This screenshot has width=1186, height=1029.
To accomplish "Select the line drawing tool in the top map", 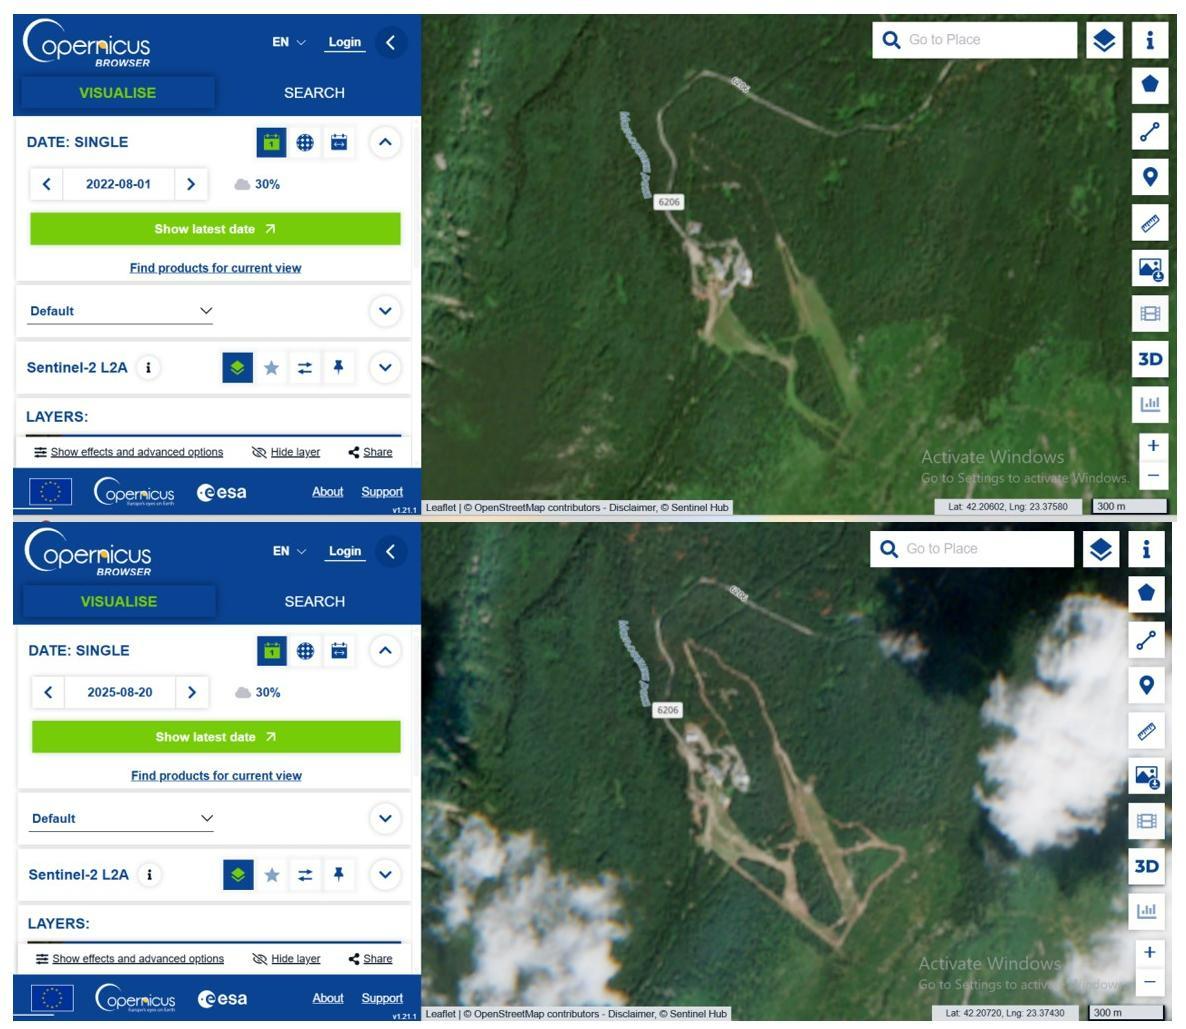I will [x=1150, y=132].
